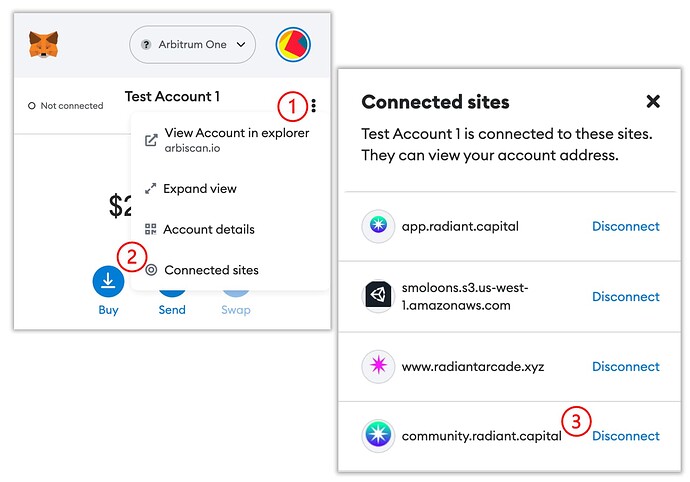Click the arbiscan.io subtitle text

(x=192, y=148)
